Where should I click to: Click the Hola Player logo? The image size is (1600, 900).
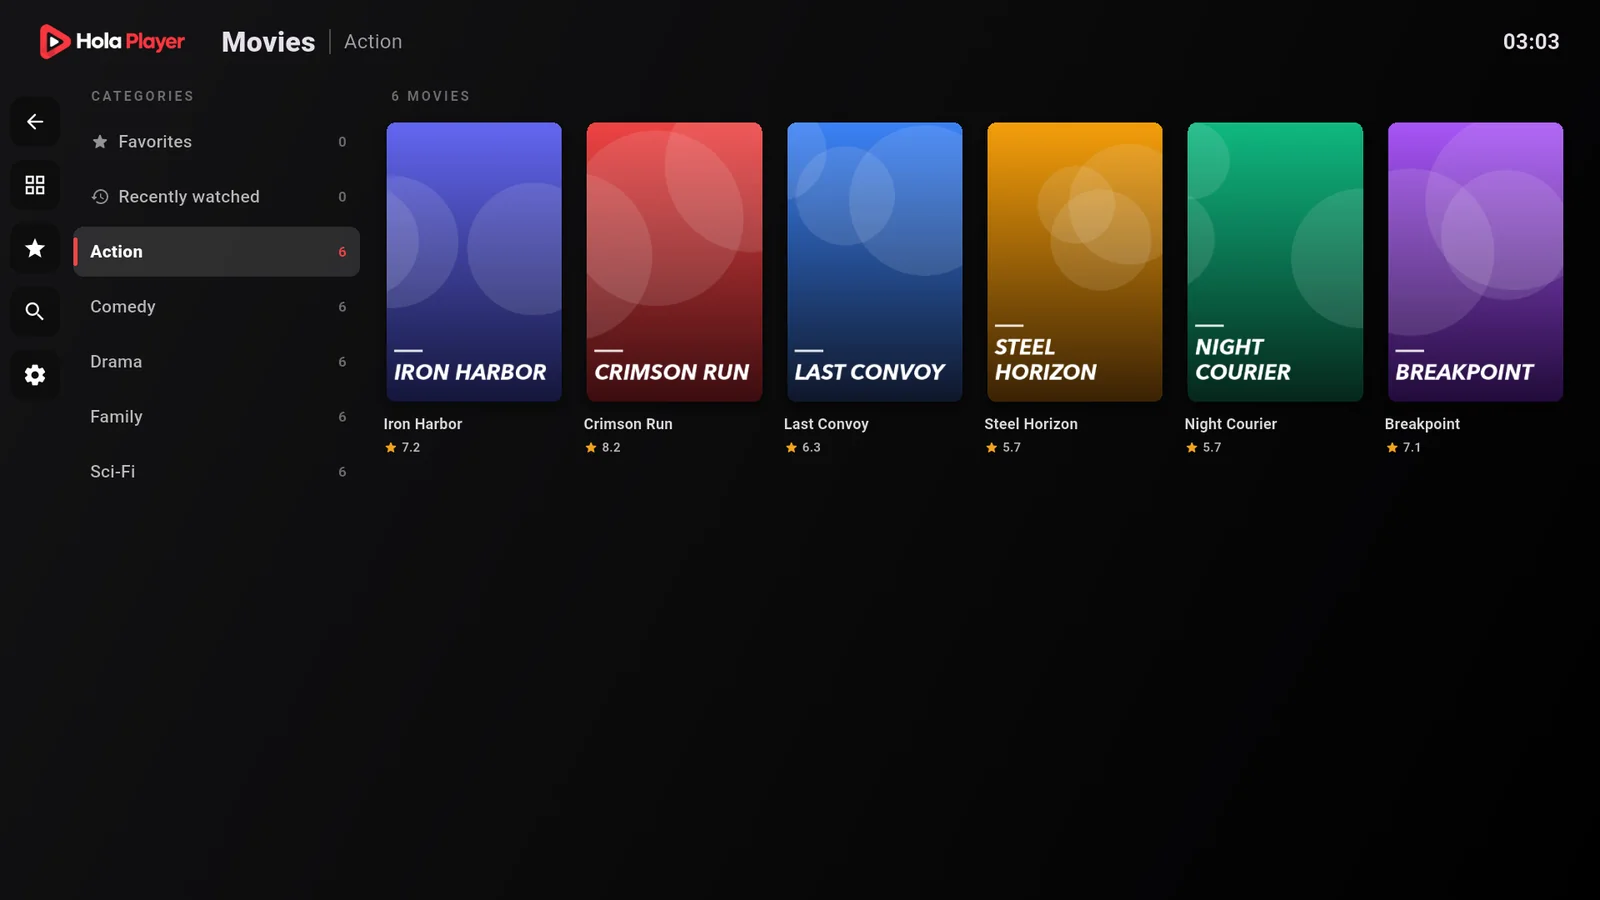(x=112, y=41)
